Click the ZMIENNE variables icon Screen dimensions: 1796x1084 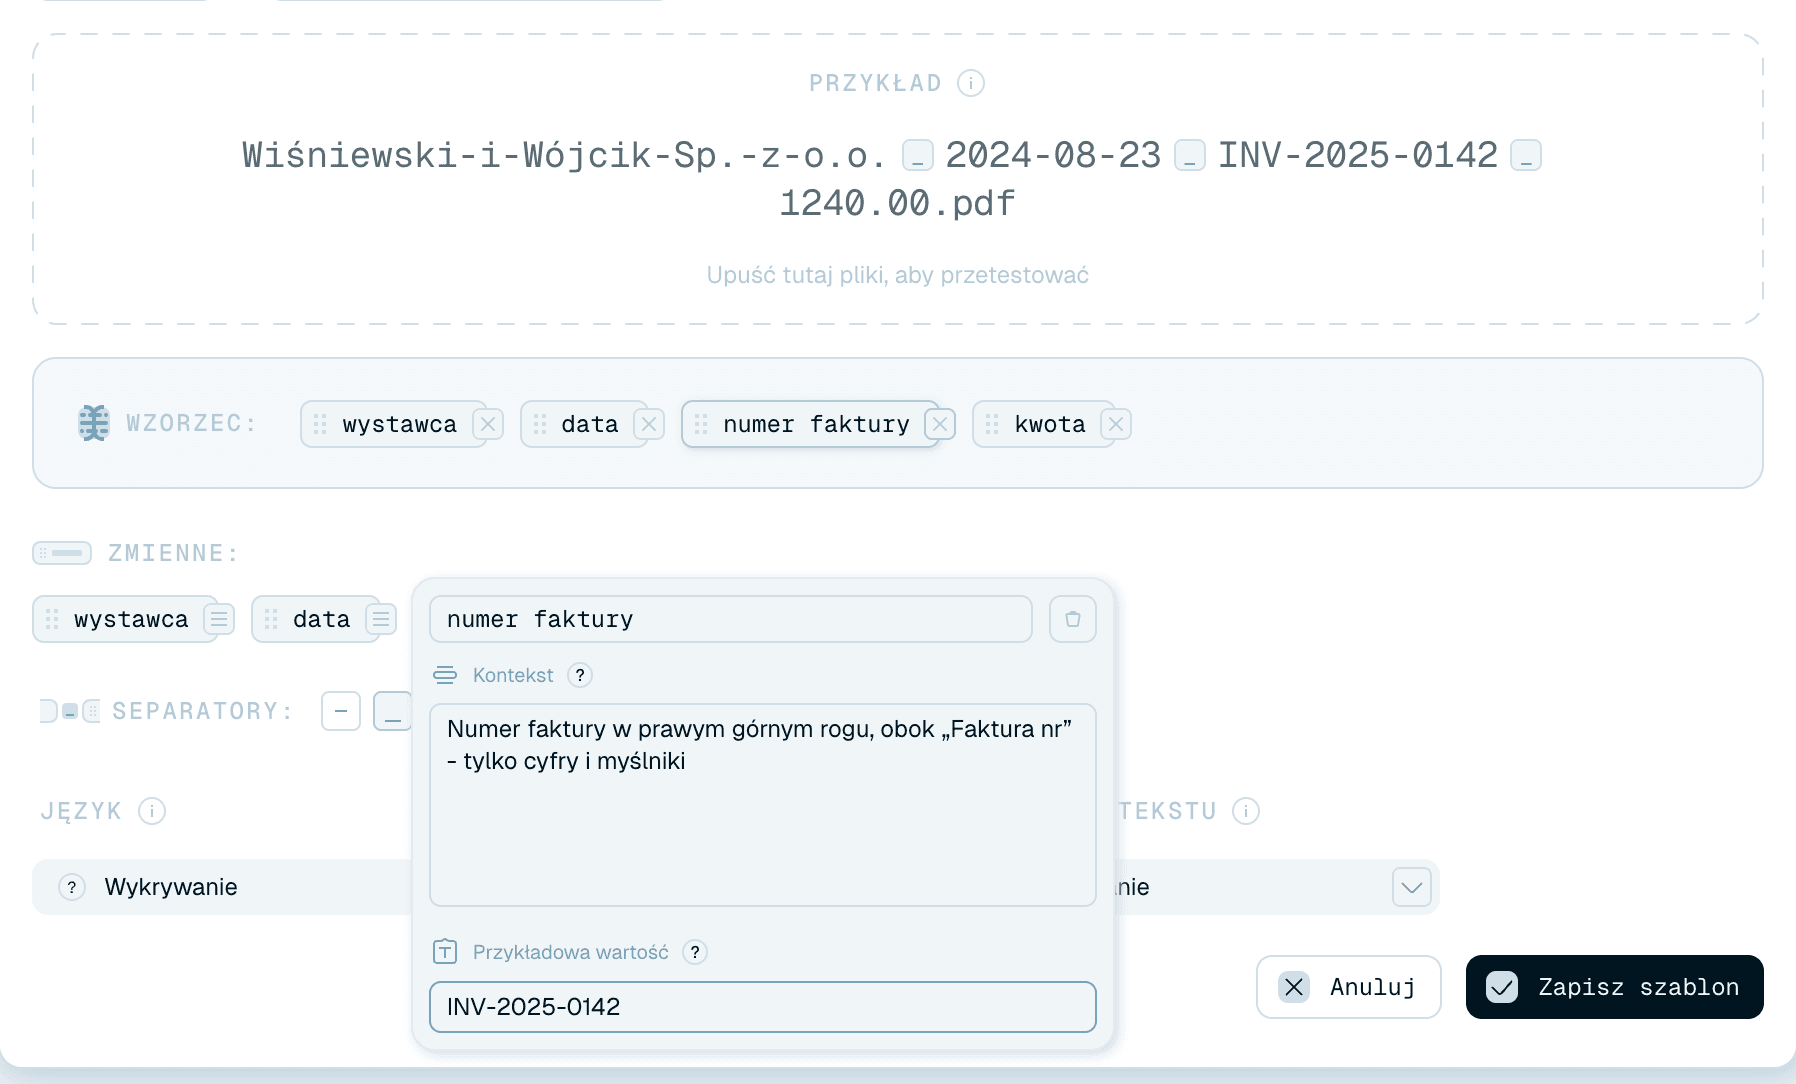[62, 553]
